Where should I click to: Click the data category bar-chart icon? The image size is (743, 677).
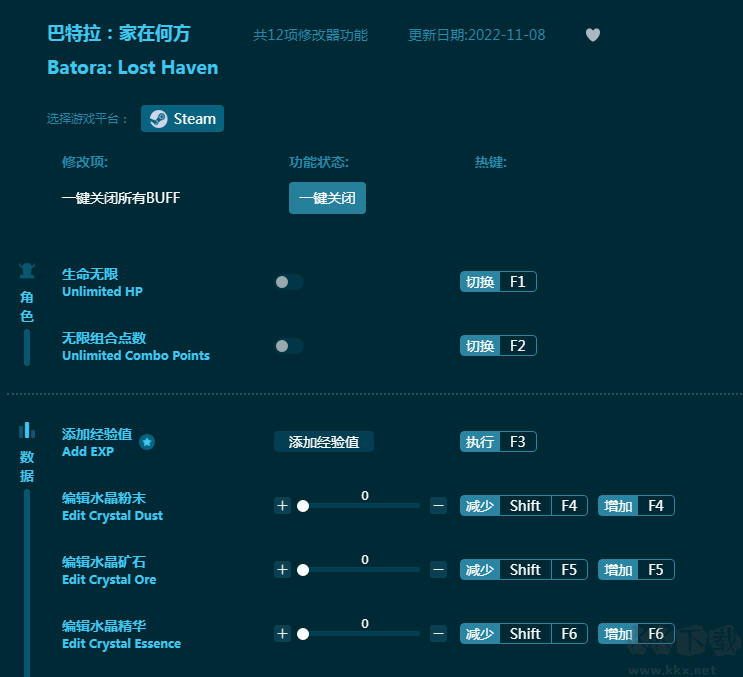[27, 430]
